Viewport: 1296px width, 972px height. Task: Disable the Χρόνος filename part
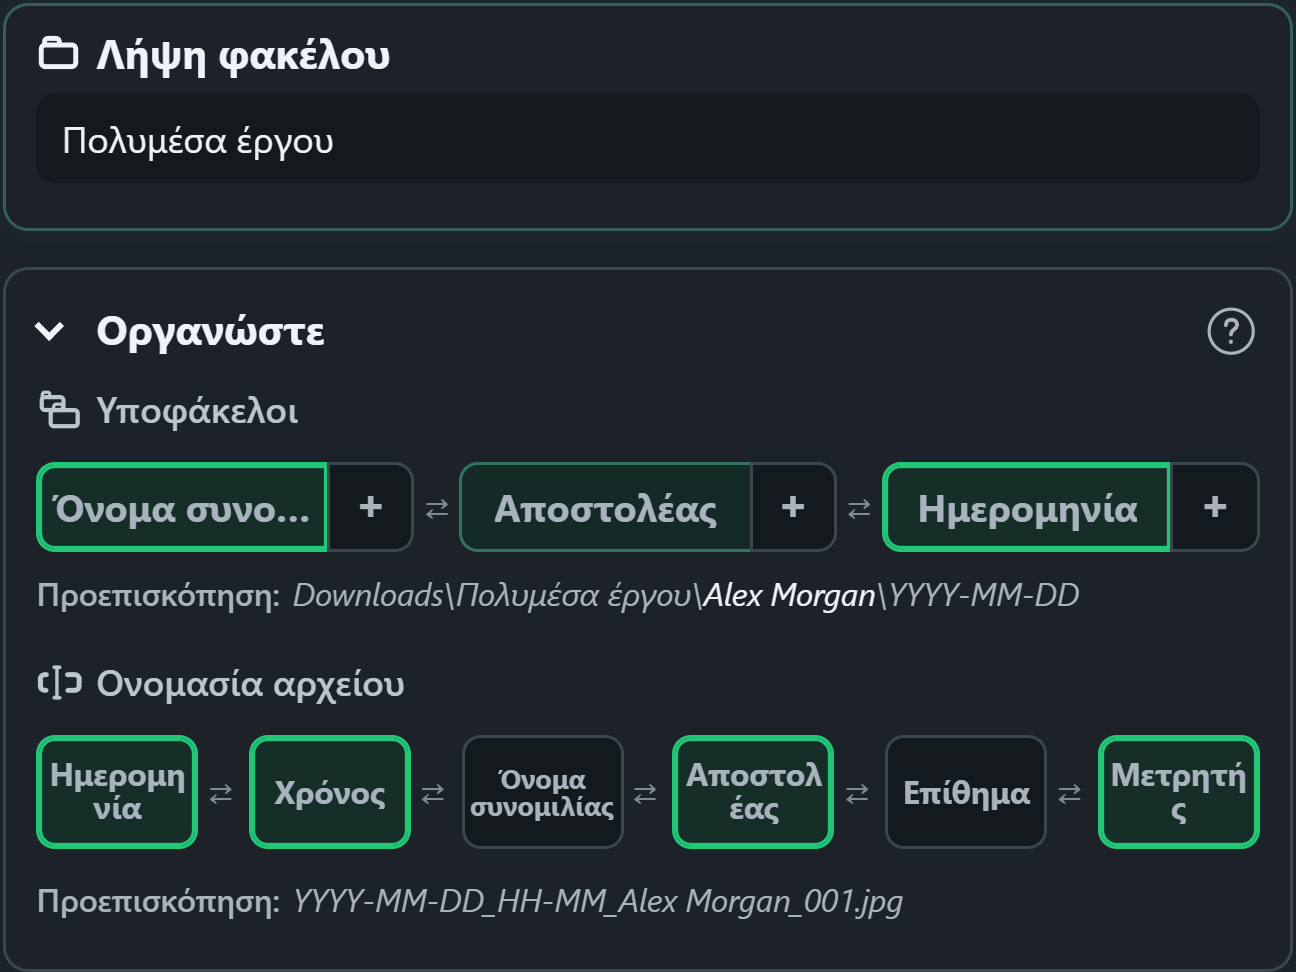pos(330,792)
